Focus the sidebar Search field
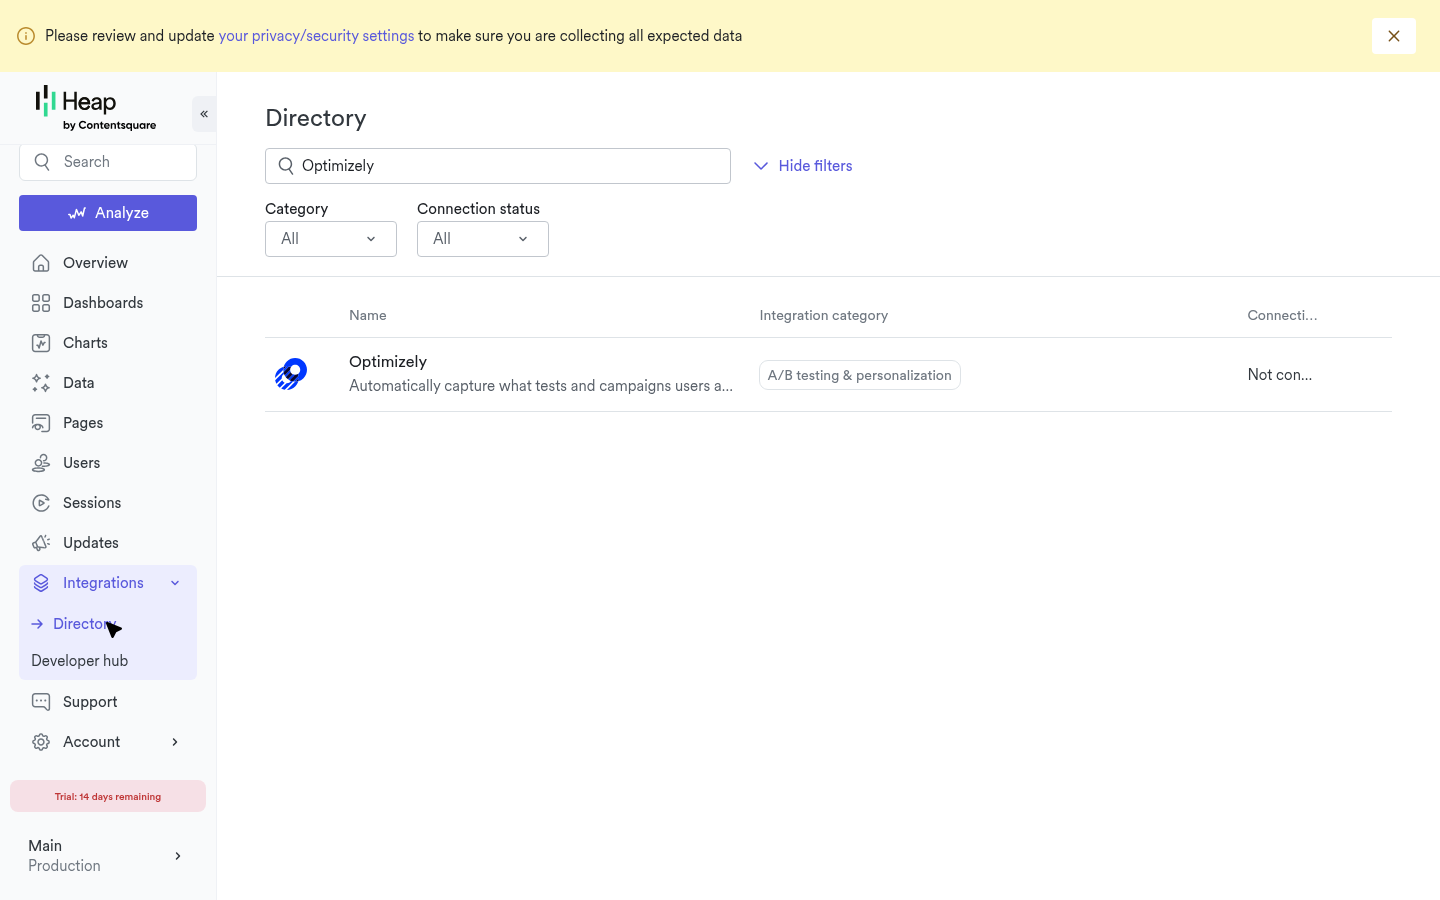Viewport: 1440px width, 900px height. tap(108, 162)
